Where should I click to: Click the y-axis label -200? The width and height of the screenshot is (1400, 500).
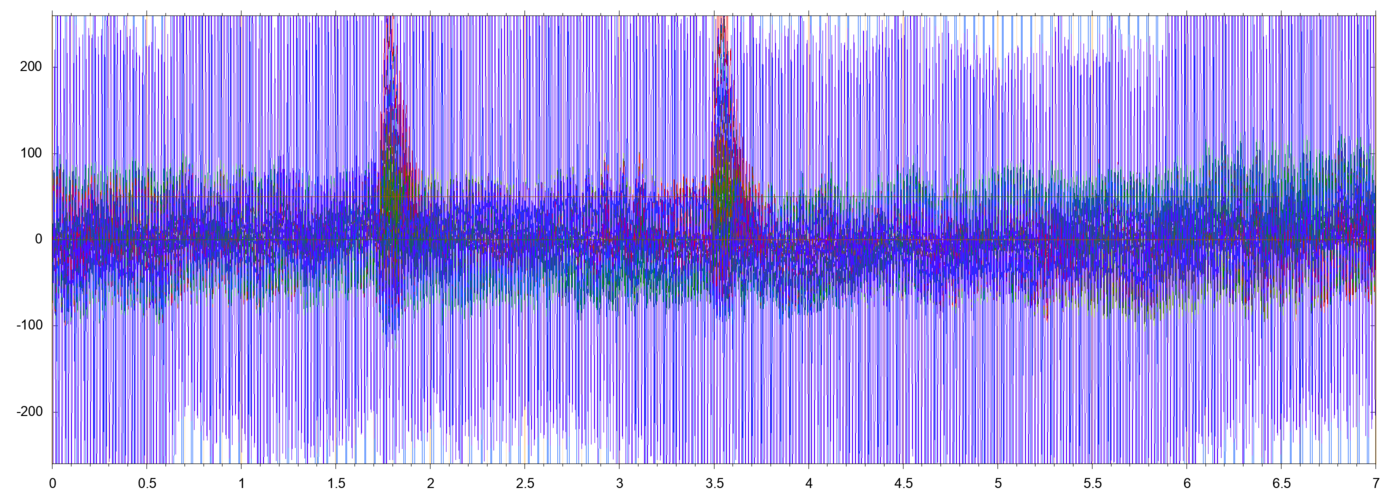point(28,412)
